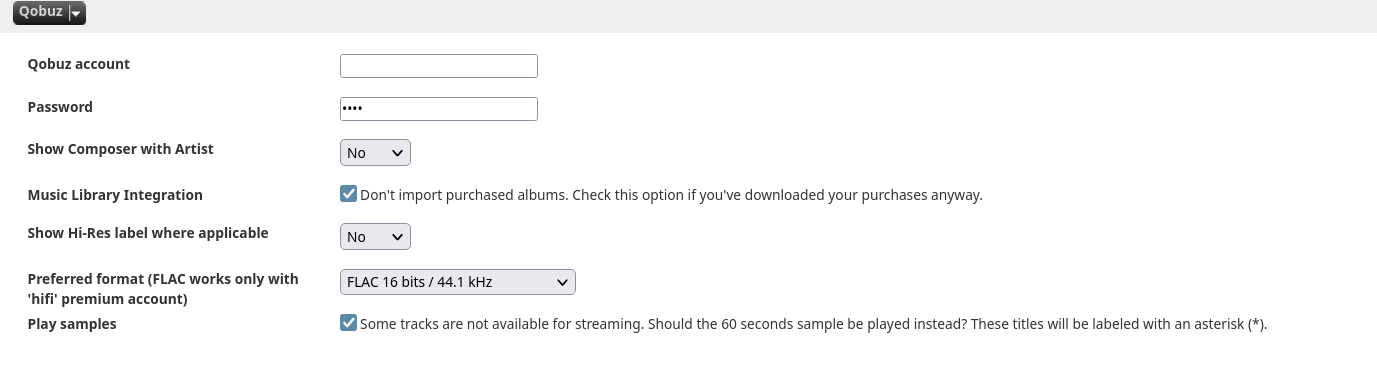Disable the Play samples checkbox

tap(348, 323)
